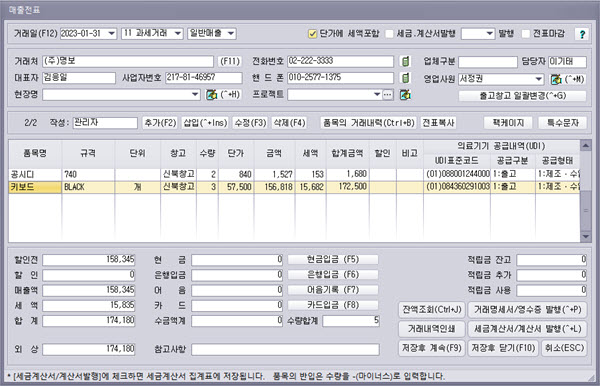Click 은행입금 (F6) button
This screenshot has width=600, height=386.
333,275
